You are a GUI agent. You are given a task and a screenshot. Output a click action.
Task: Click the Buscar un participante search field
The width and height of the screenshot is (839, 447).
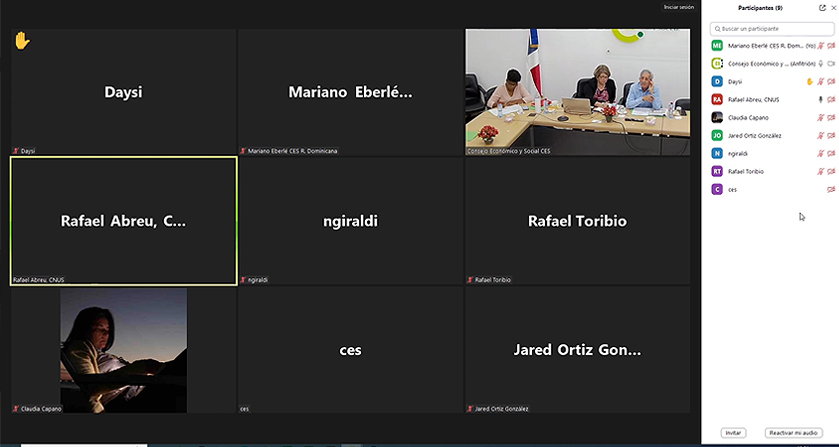(772, 29)
